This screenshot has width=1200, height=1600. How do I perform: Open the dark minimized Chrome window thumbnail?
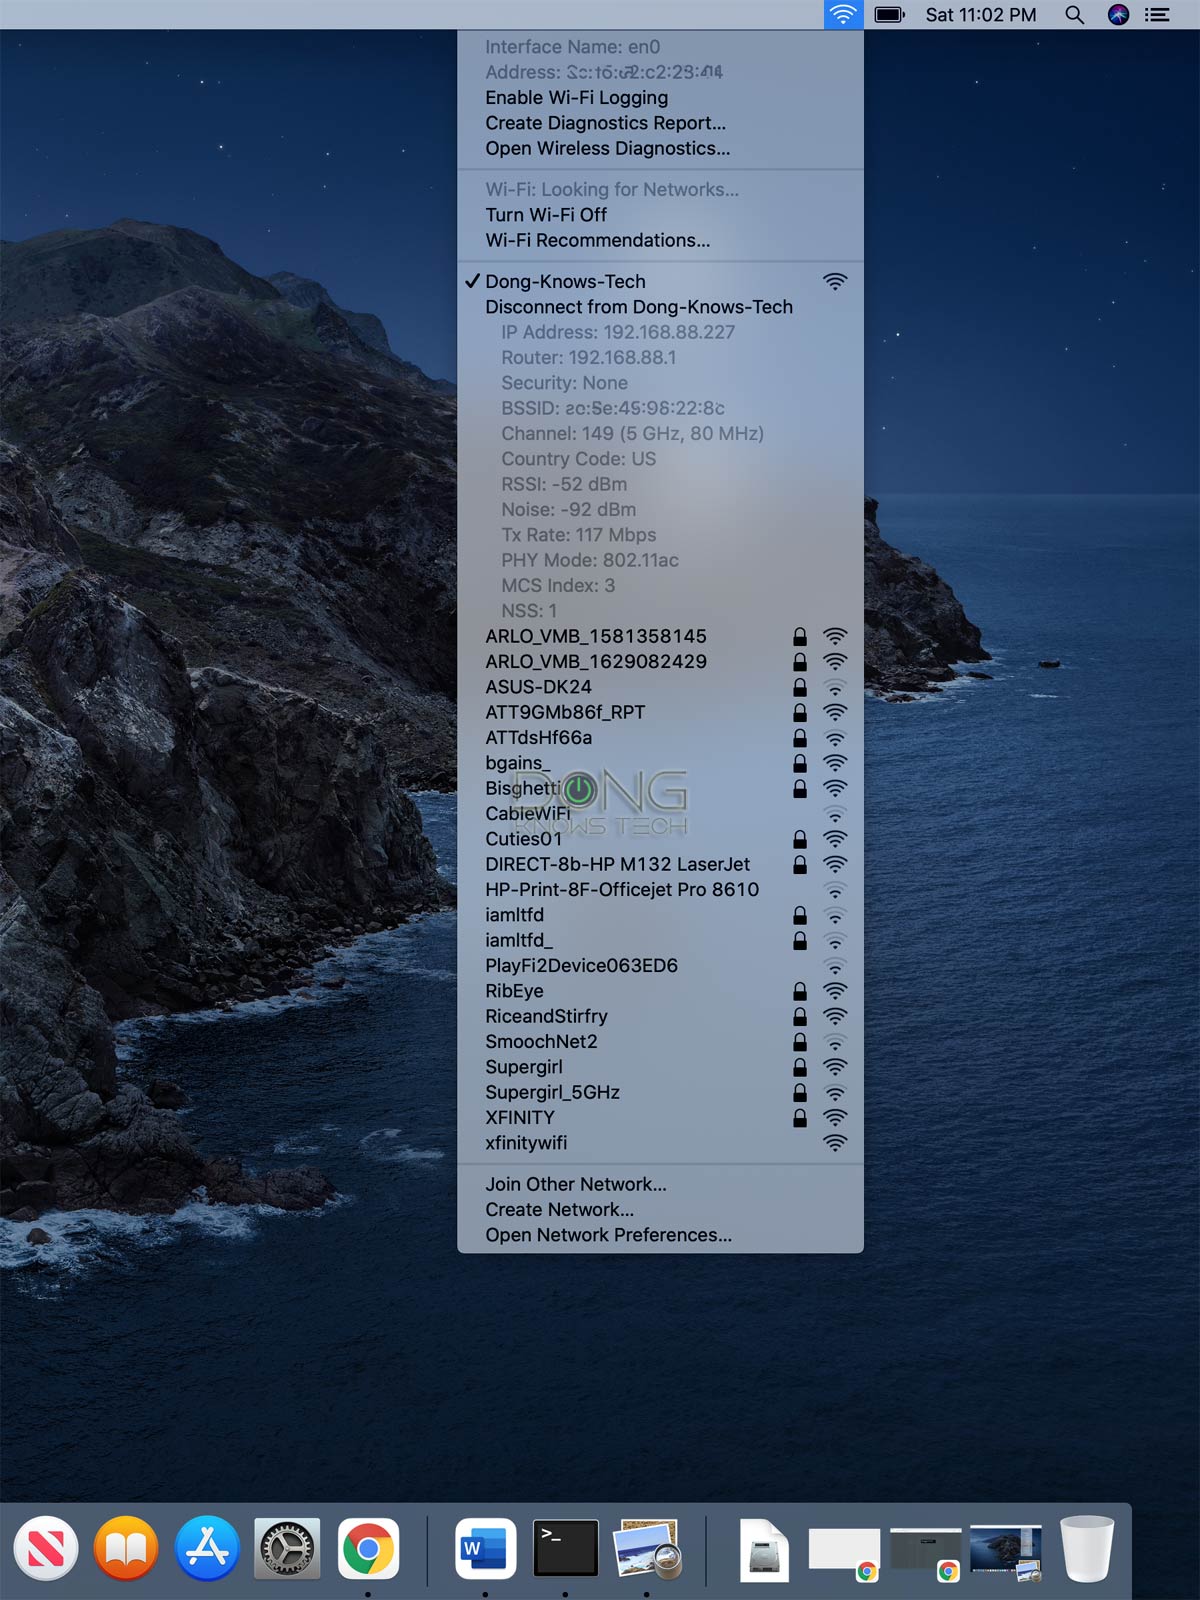[x=925, y=1552]
